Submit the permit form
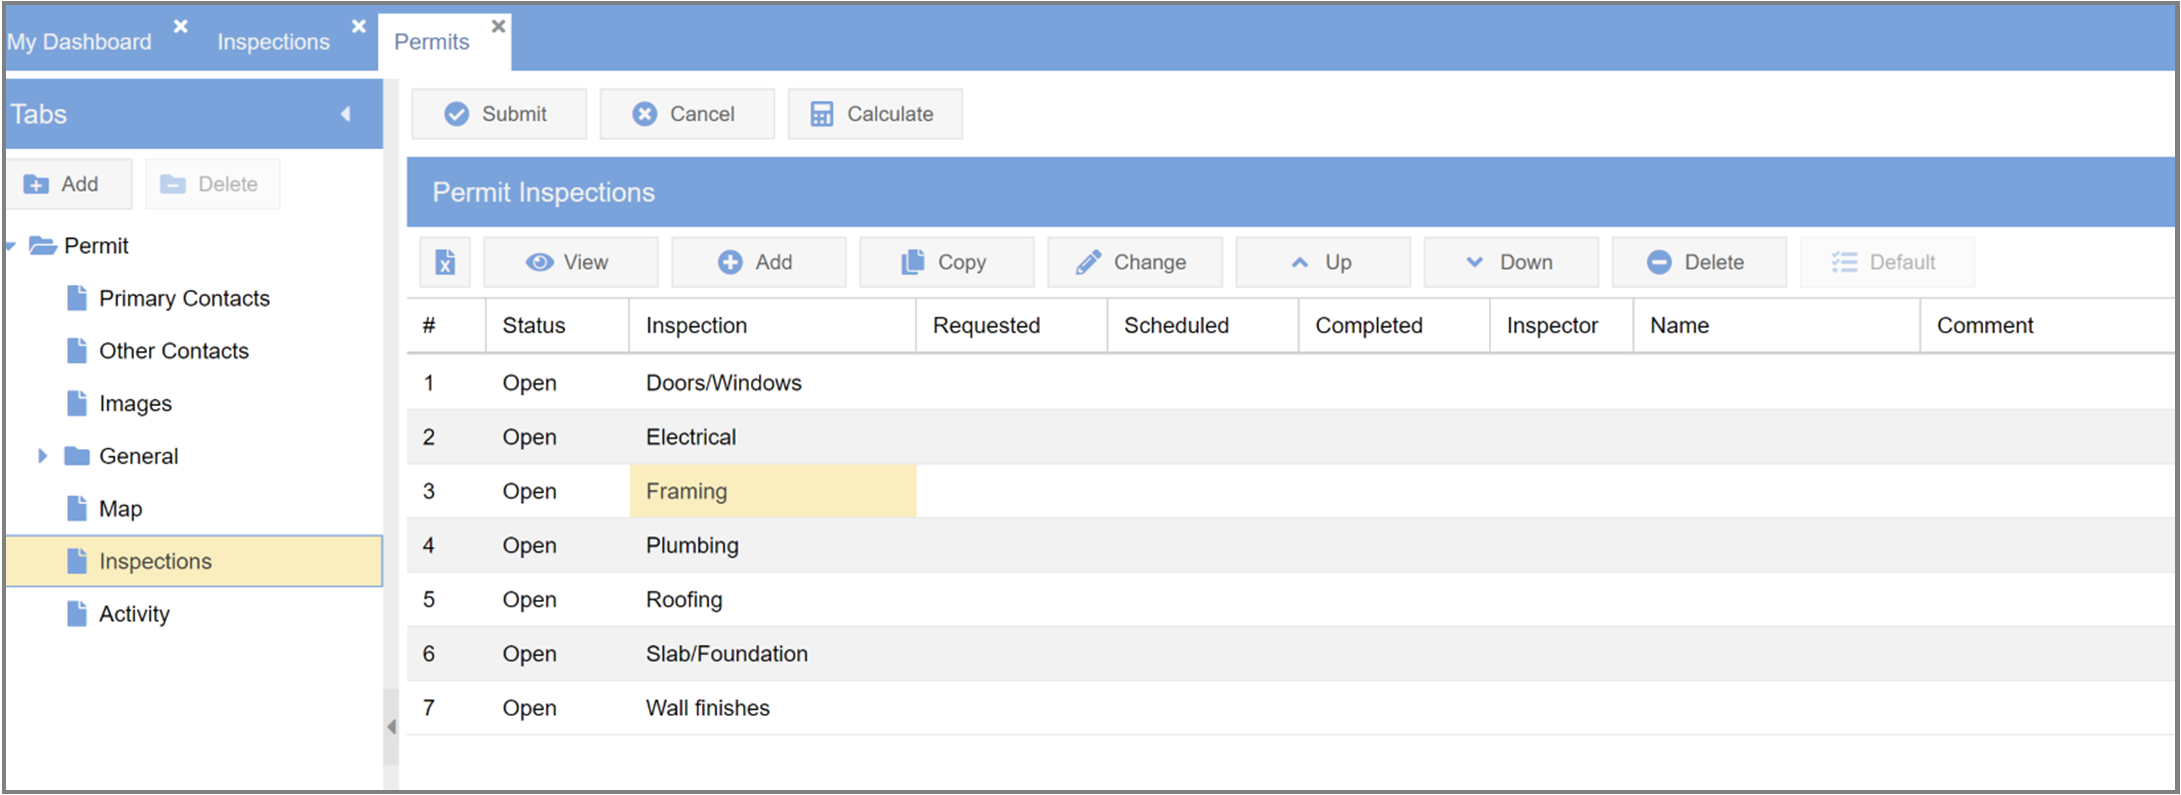2181x795 pixels. [498, 114]
